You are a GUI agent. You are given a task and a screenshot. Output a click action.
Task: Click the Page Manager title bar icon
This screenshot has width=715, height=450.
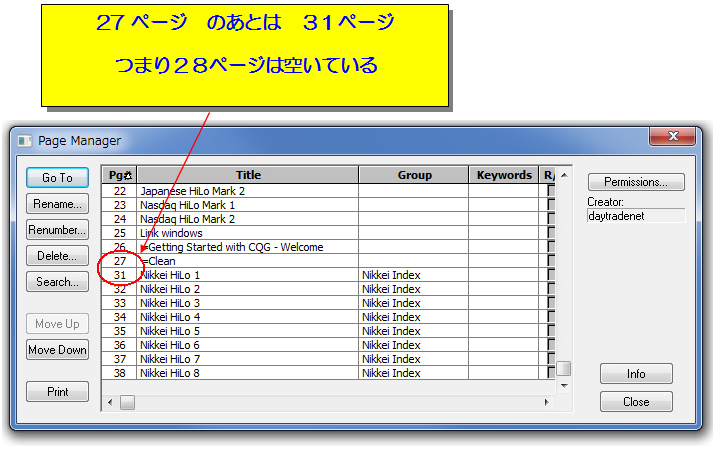25,141
